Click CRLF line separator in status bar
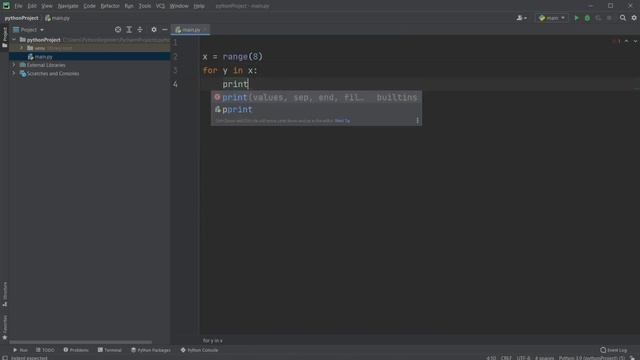Screen dimensions: 640x360 pyautogui.click(x=506, y=358)
